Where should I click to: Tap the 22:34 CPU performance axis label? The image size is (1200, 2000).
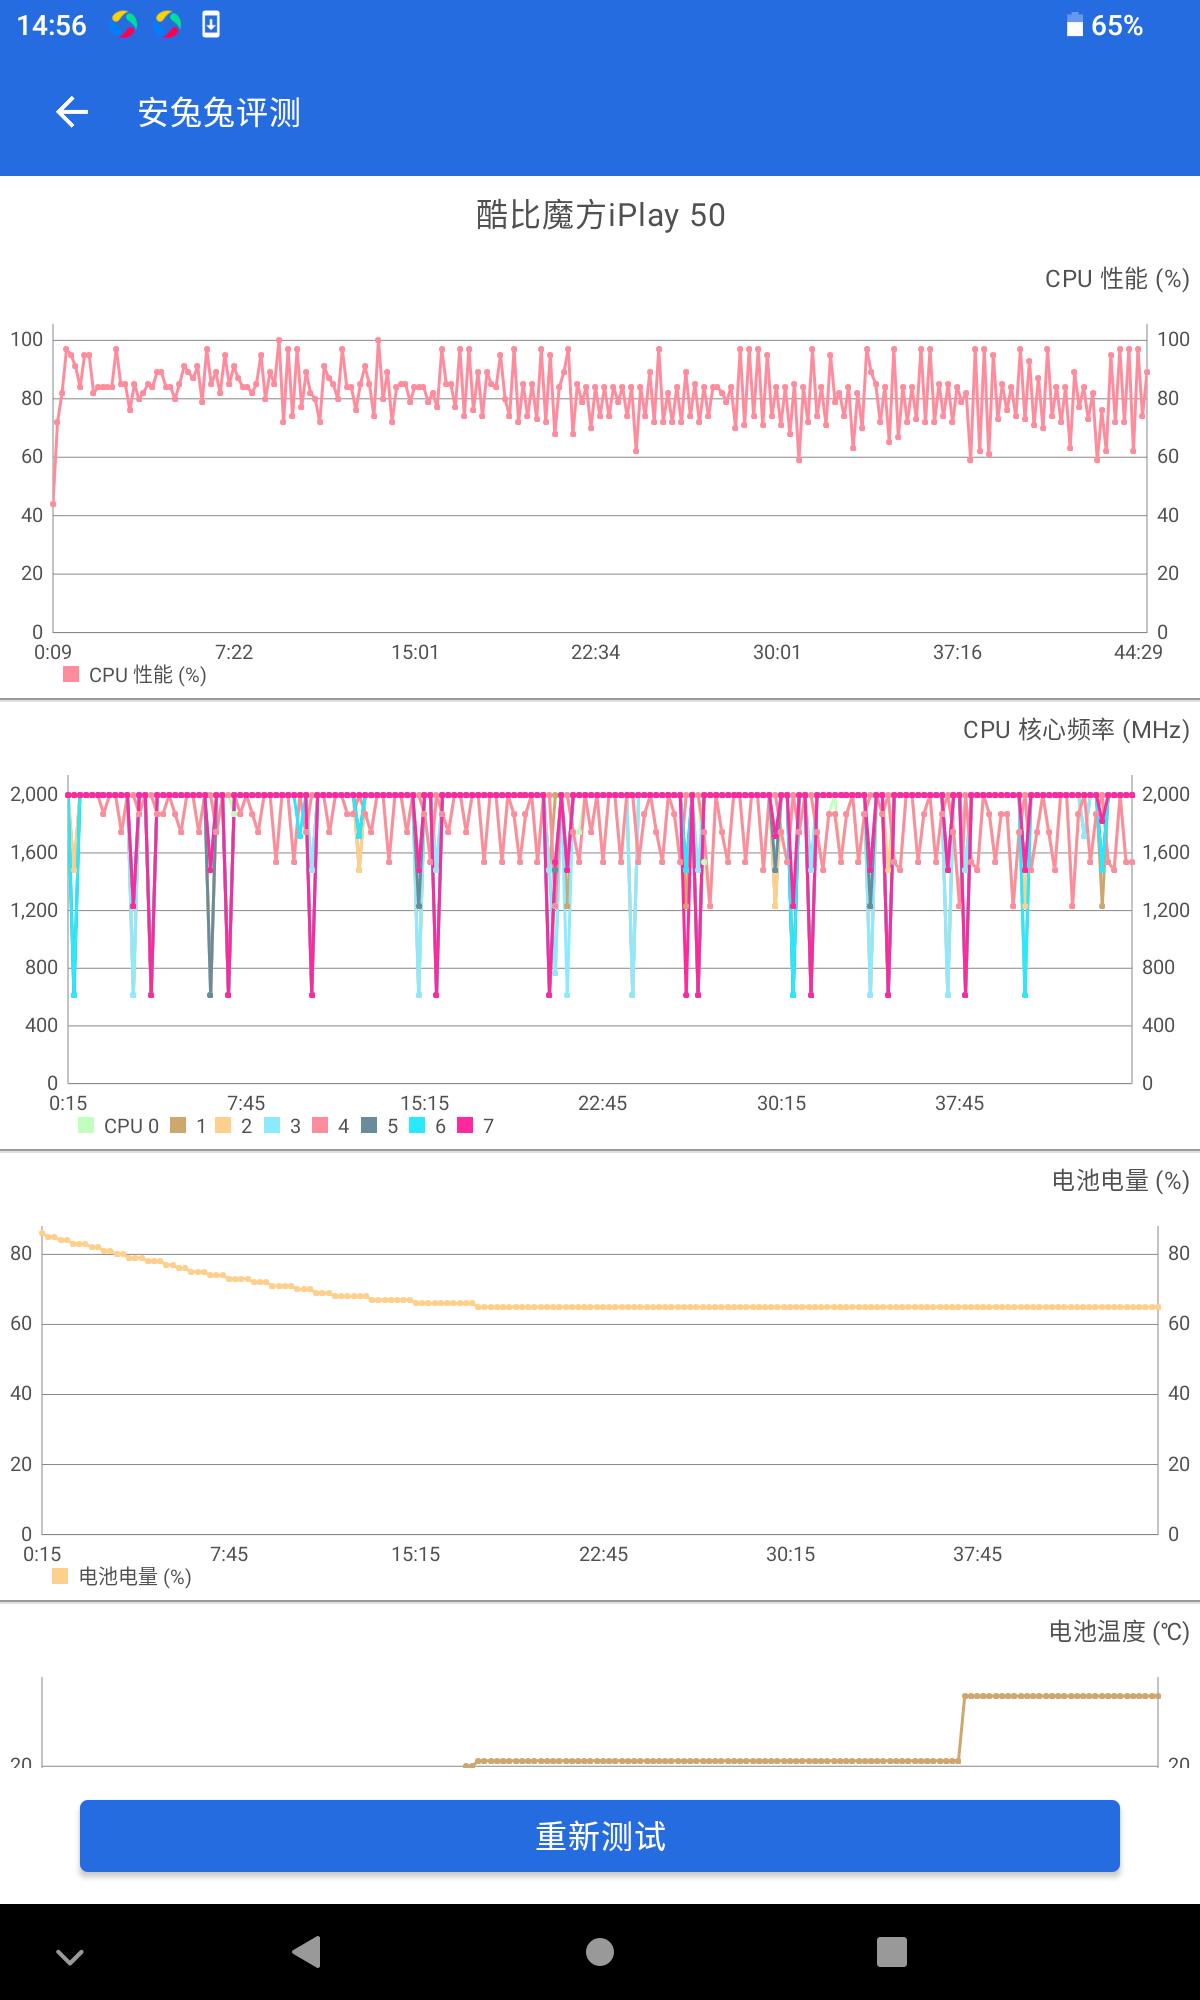[595, 653]
